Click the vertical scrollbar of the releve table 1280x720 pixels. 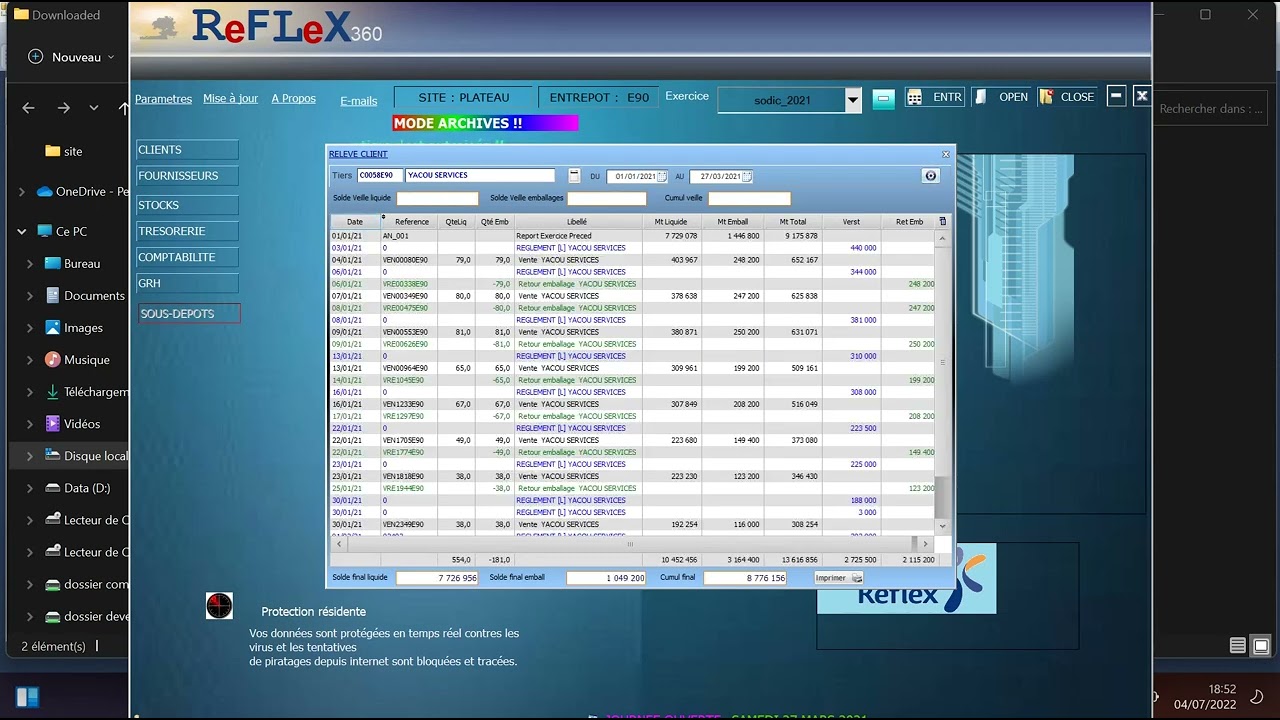coord(941,381)
